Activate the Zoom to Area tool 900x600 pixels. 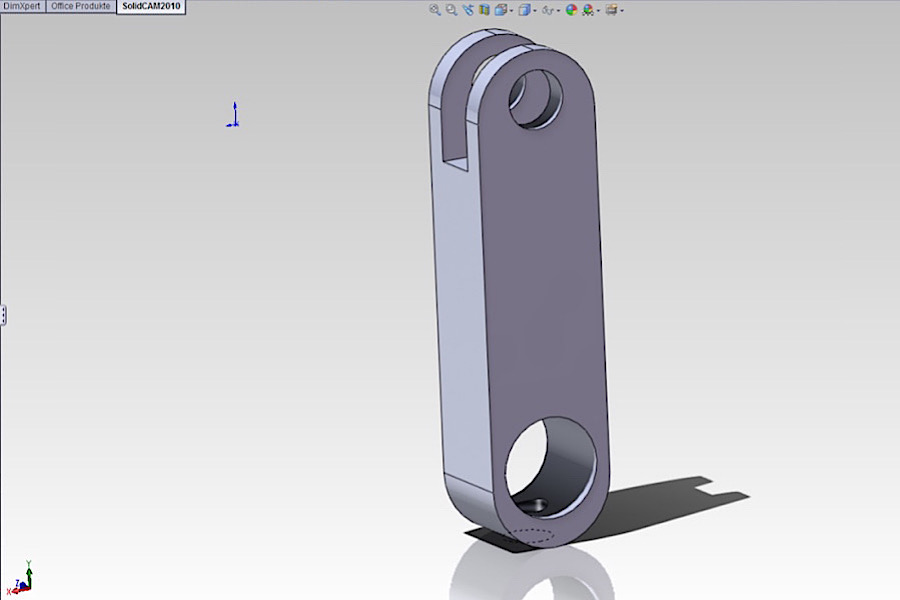point(451,10)
